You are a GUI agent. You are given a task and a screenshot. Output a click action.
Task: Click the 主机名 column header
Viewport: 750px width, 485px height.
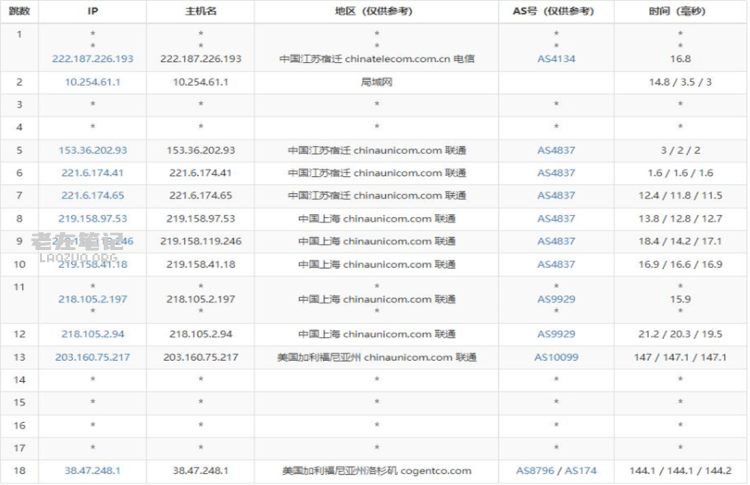(200, 12)
